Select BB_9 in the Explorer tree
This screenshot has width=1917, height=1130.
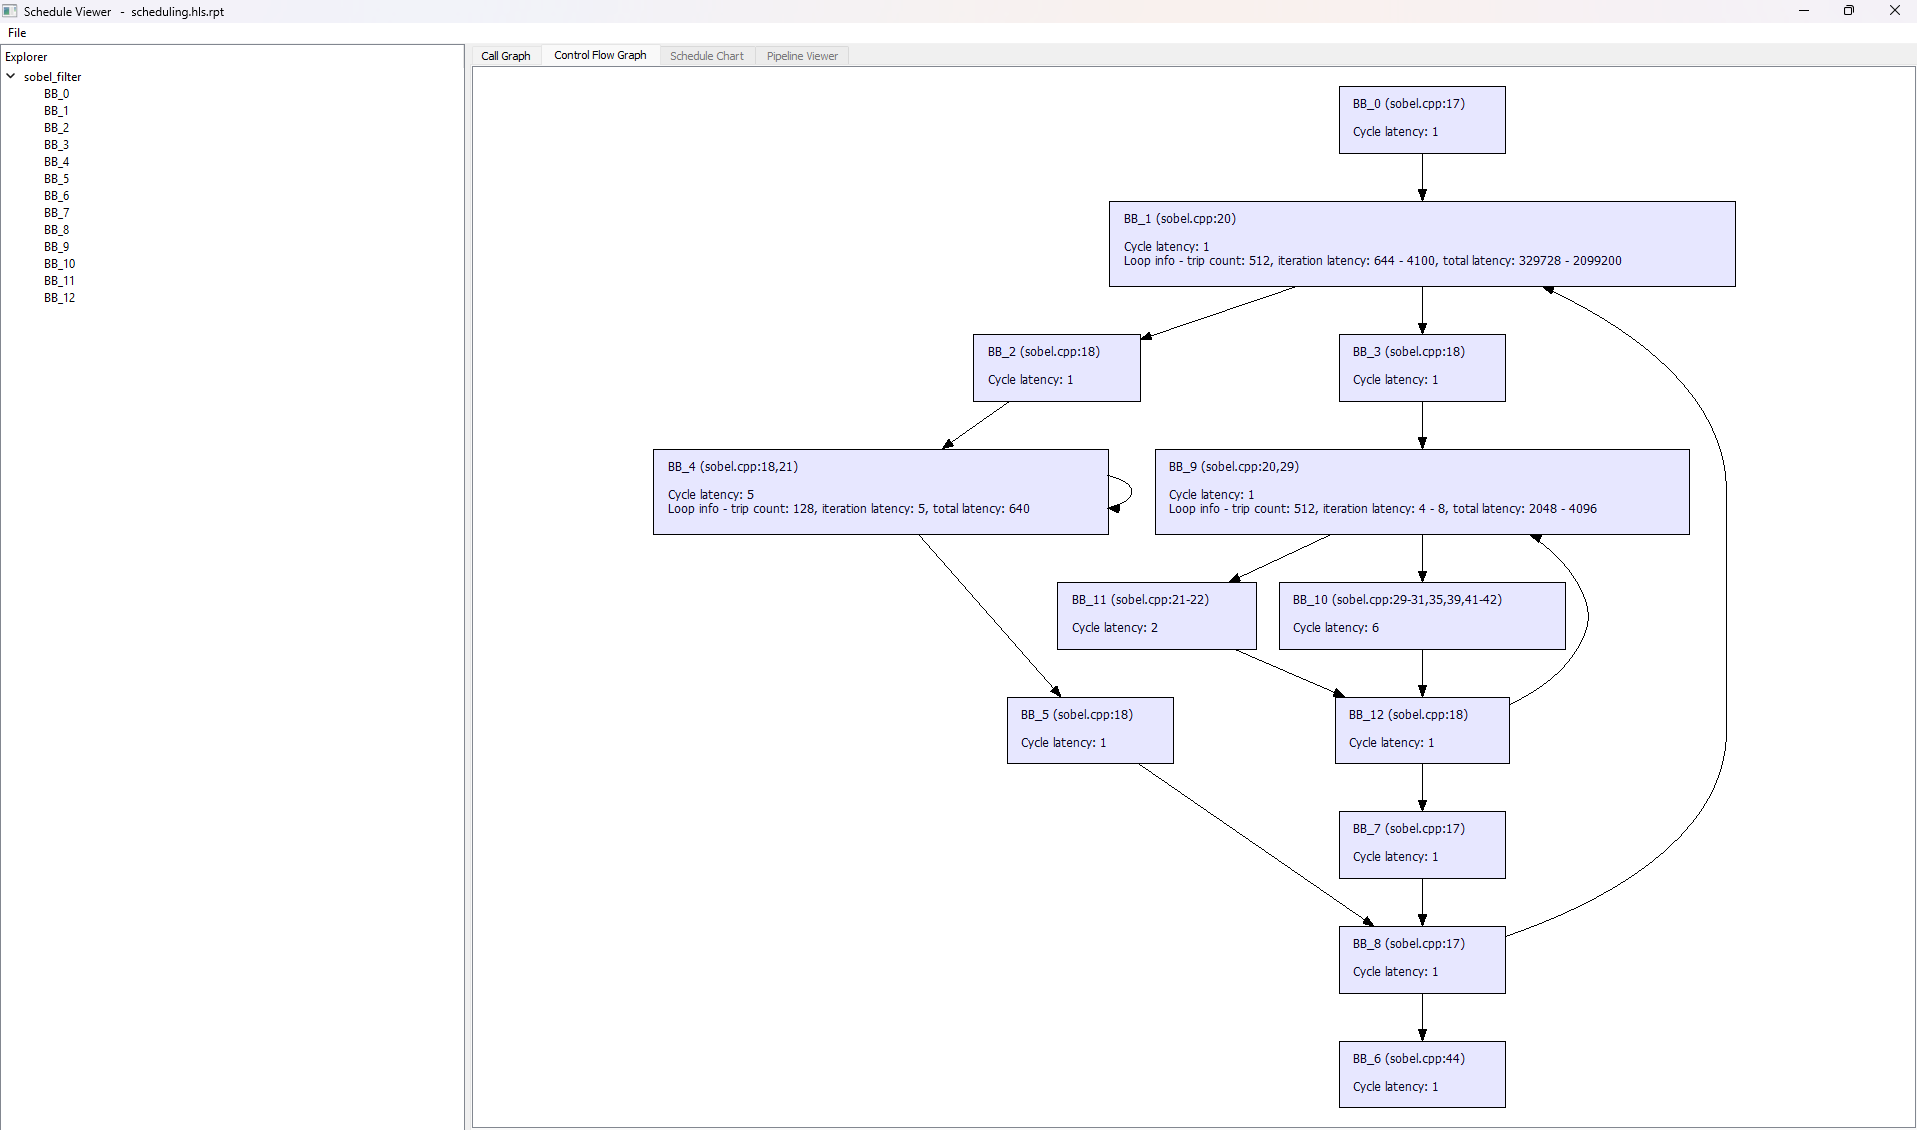(56, 247)
